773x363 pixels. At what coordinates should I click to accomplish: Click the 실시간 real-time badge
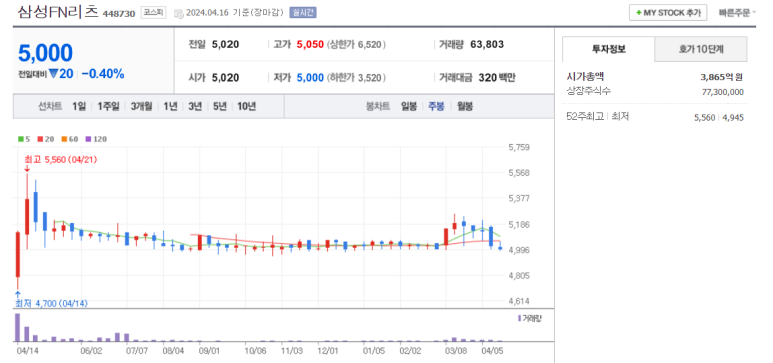pyautogui.click(x=303, y=13)
